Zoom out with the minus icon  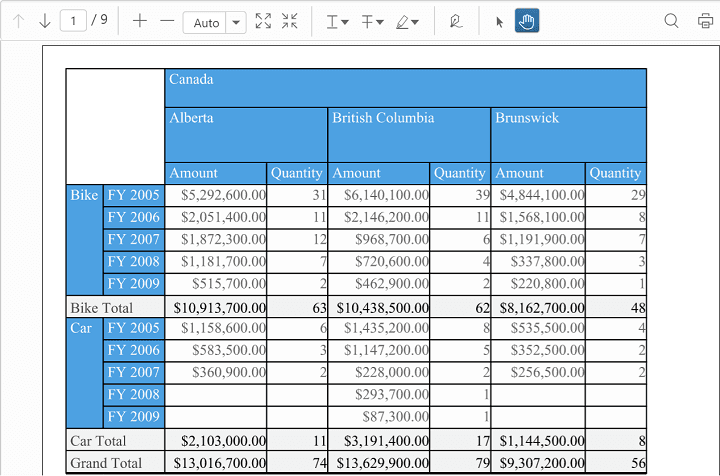167,21
